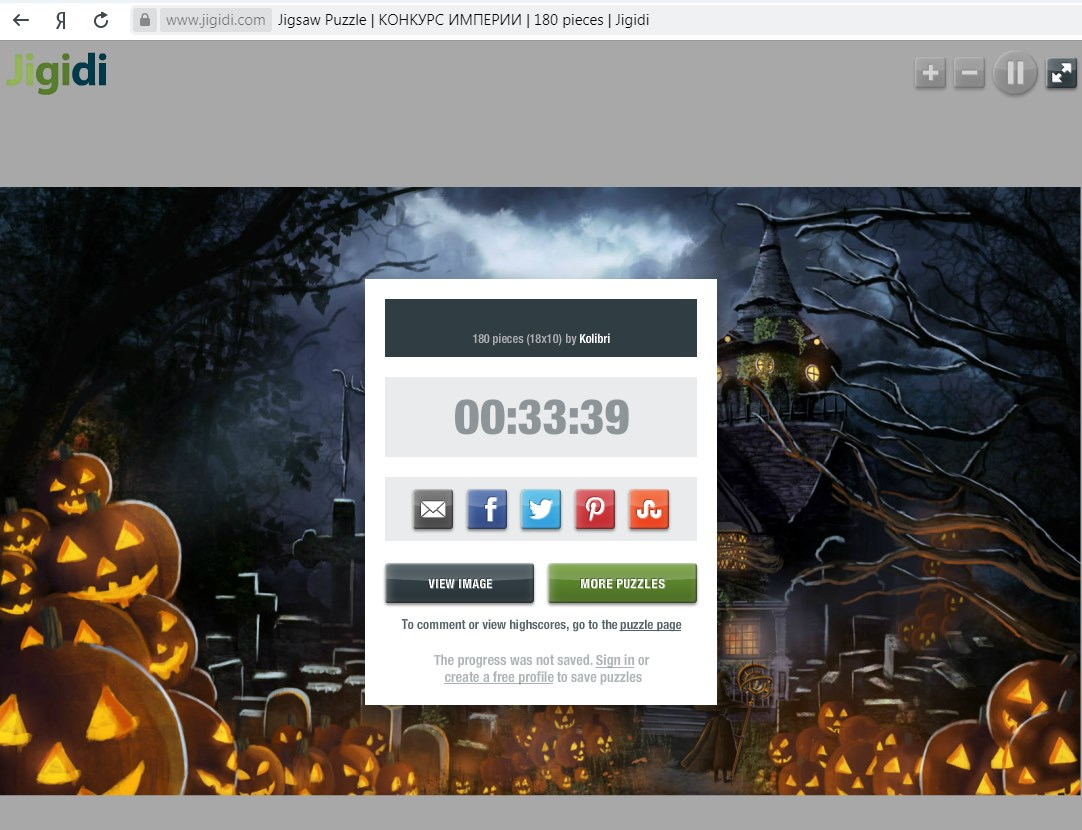Share the puzzle by email

pos(433,509)
